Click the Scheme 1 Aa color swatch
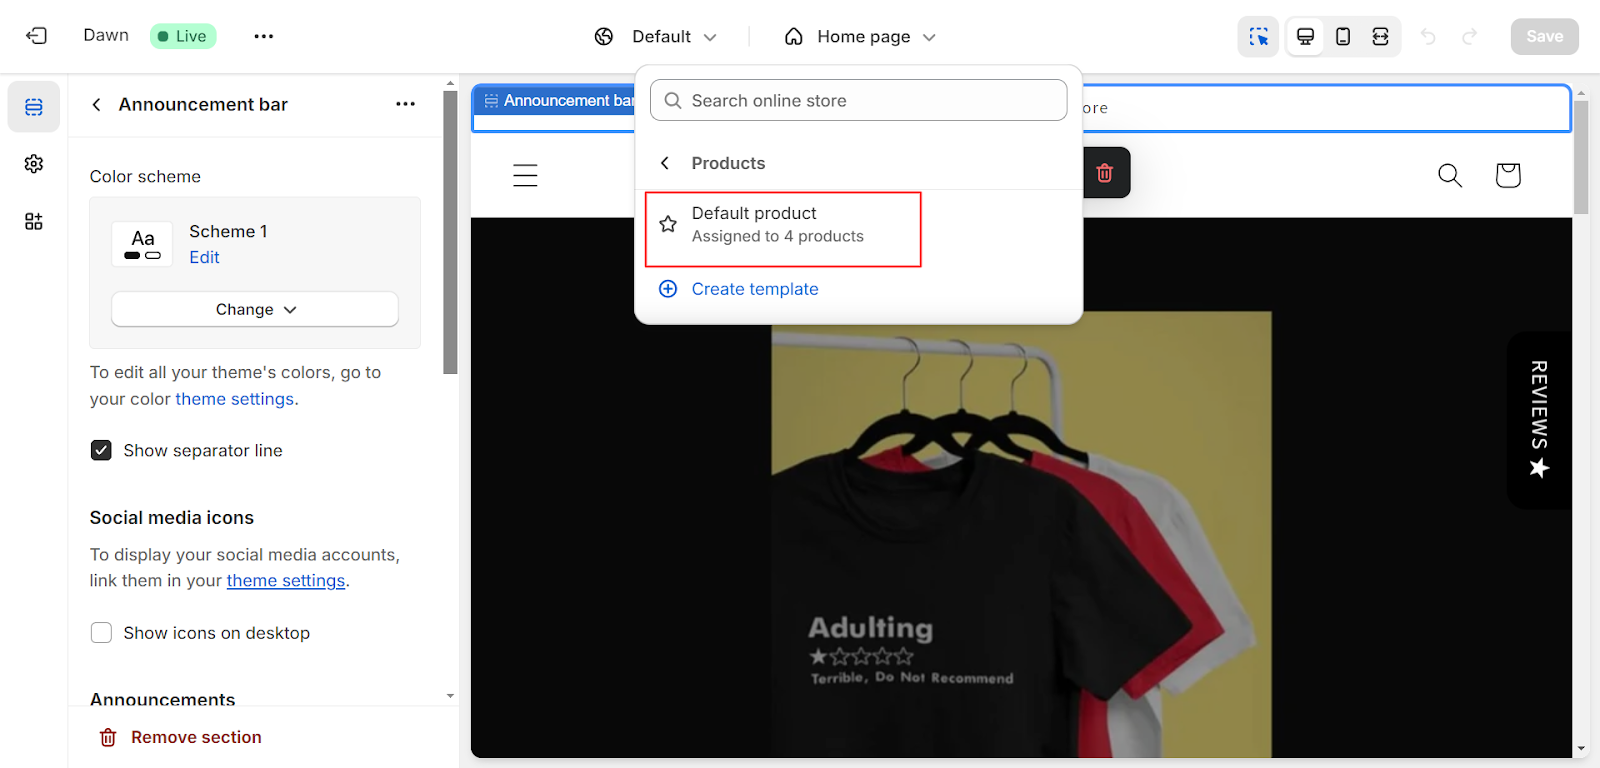The width and height of the screenshot is (1600, 768). 142,244
